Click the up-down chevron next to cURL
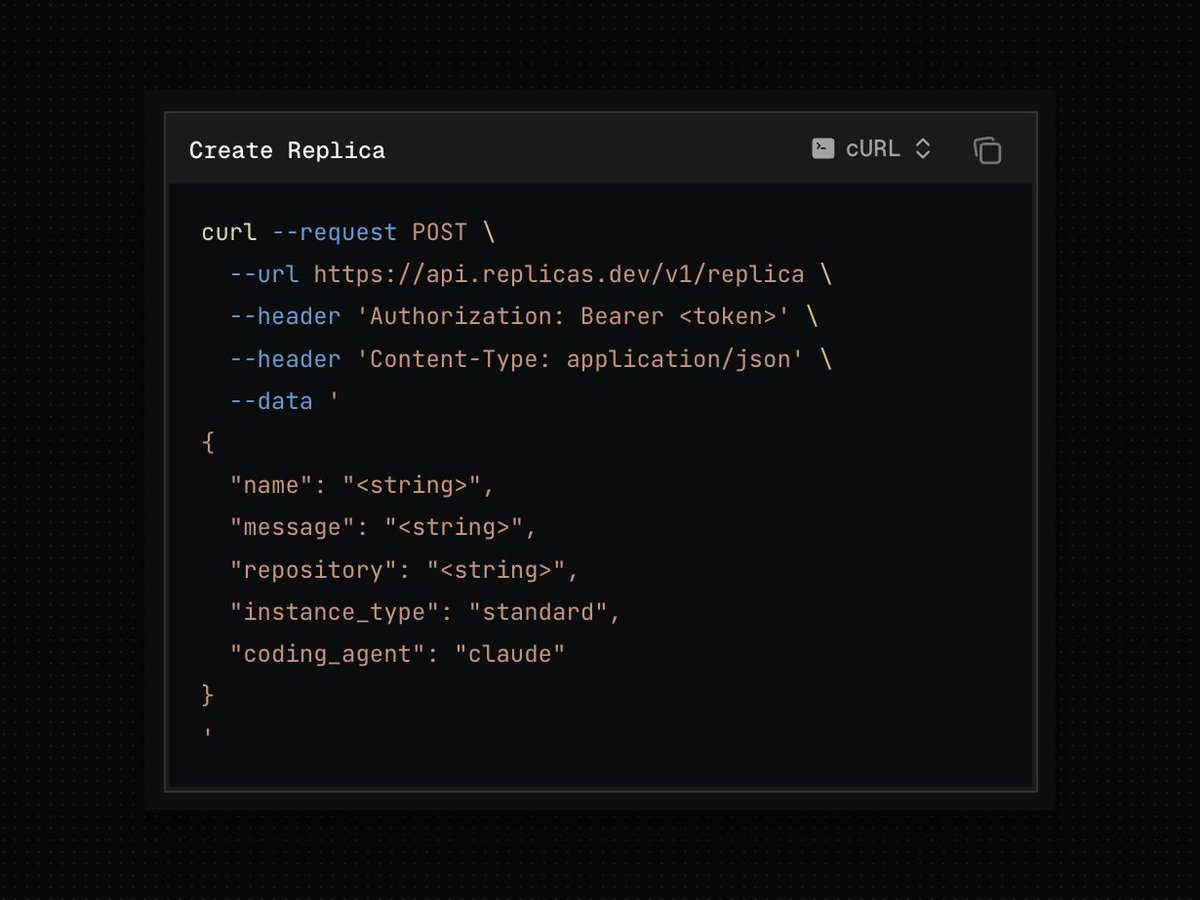This screenshot has height=900, width=1200. coord(923,149)
